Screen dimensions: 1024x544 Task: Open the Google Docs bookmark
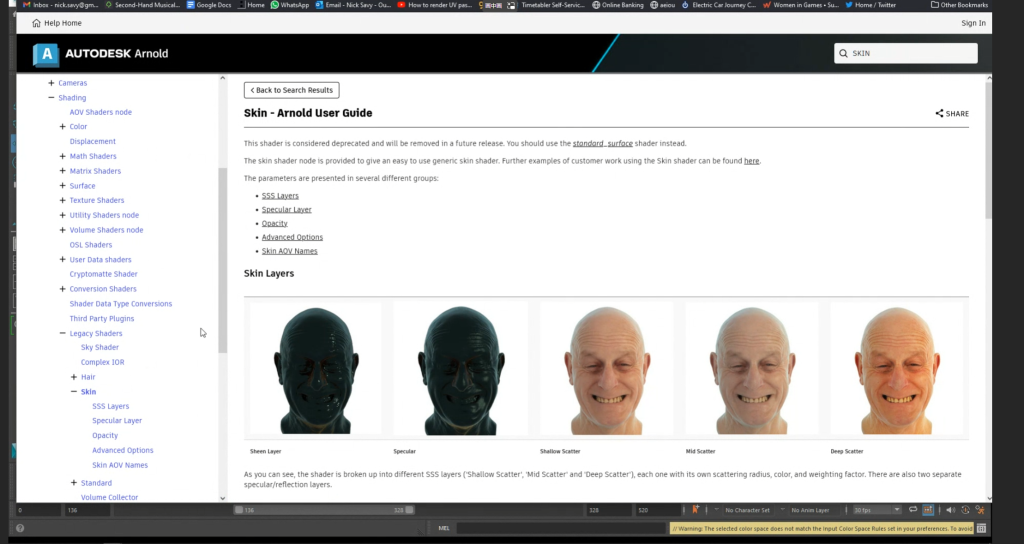tap(209, 5)
